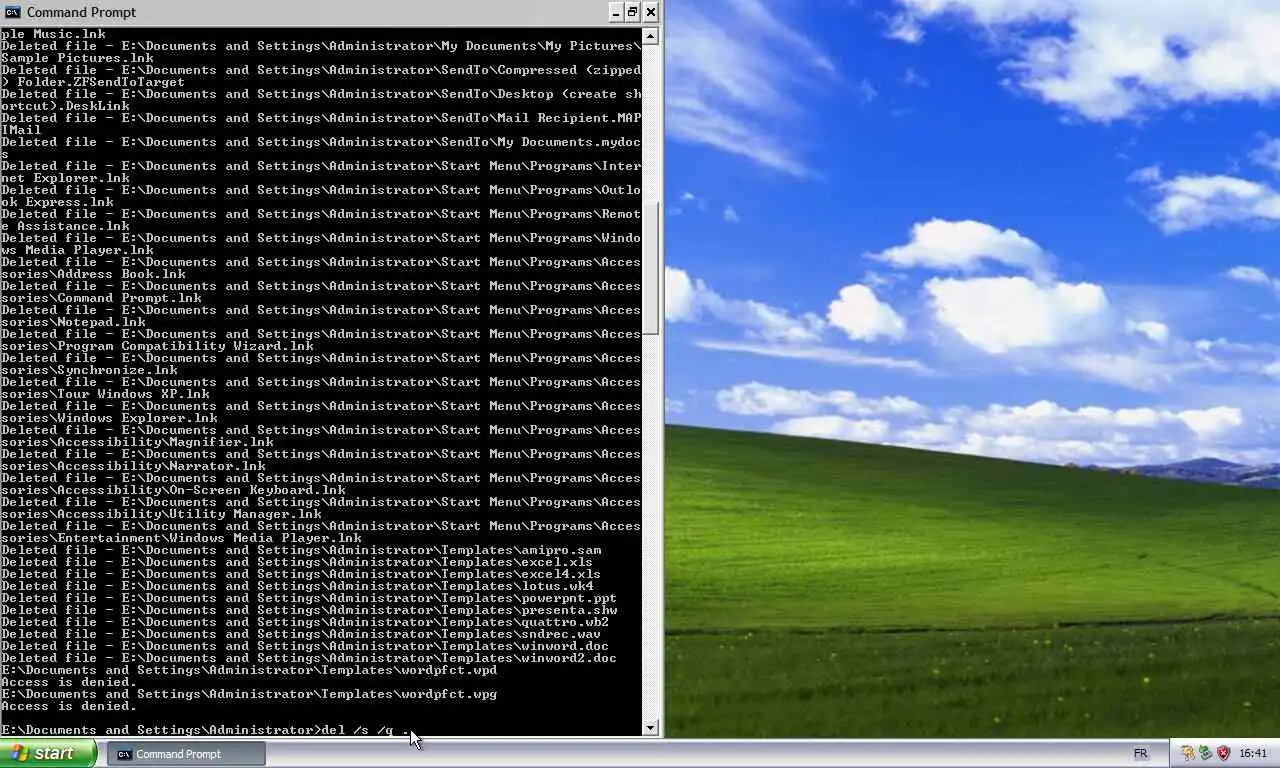The image size is (1280, 768).
Task: Grab the console vertical scrollbar thumb
Action: (x=651, y=268)
